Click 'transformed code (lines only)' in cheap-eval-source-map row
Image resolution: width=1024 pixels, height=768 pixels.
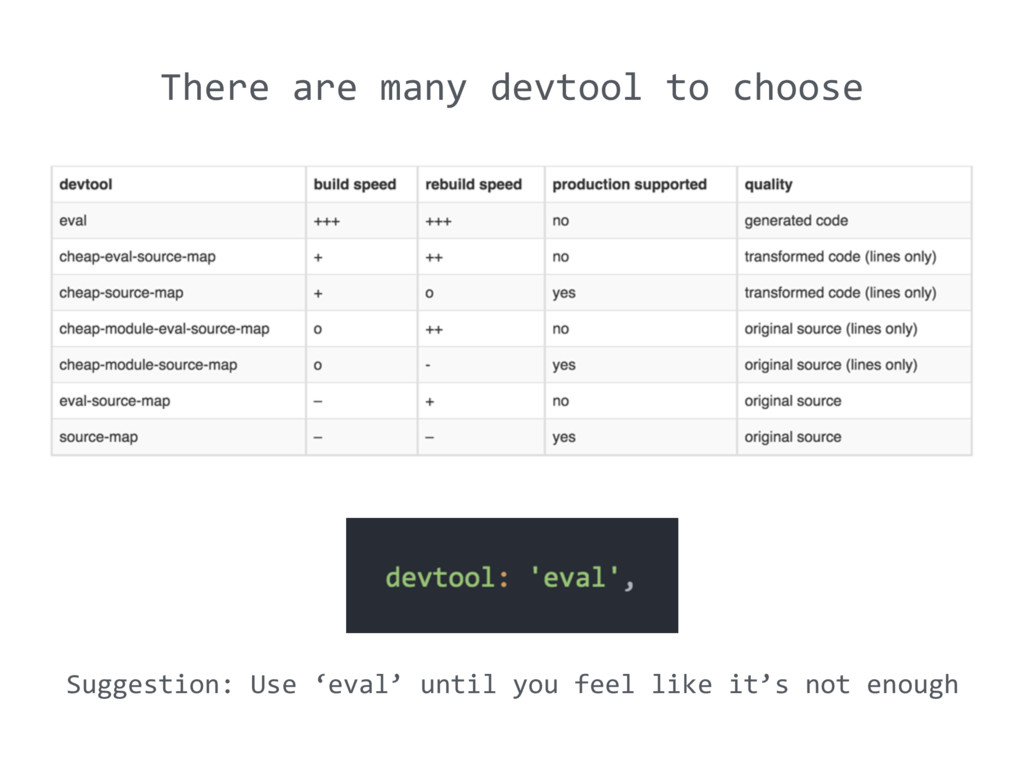(840, 257)
